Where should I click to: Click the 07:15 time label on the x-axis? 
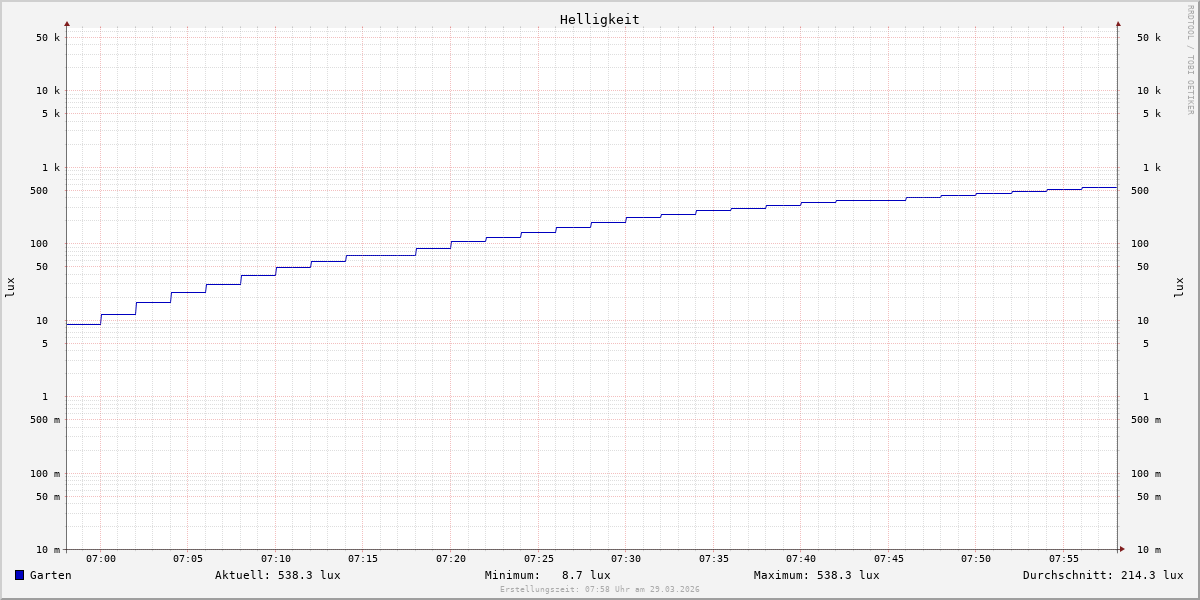pyautogui.click(x=363, y=559)
